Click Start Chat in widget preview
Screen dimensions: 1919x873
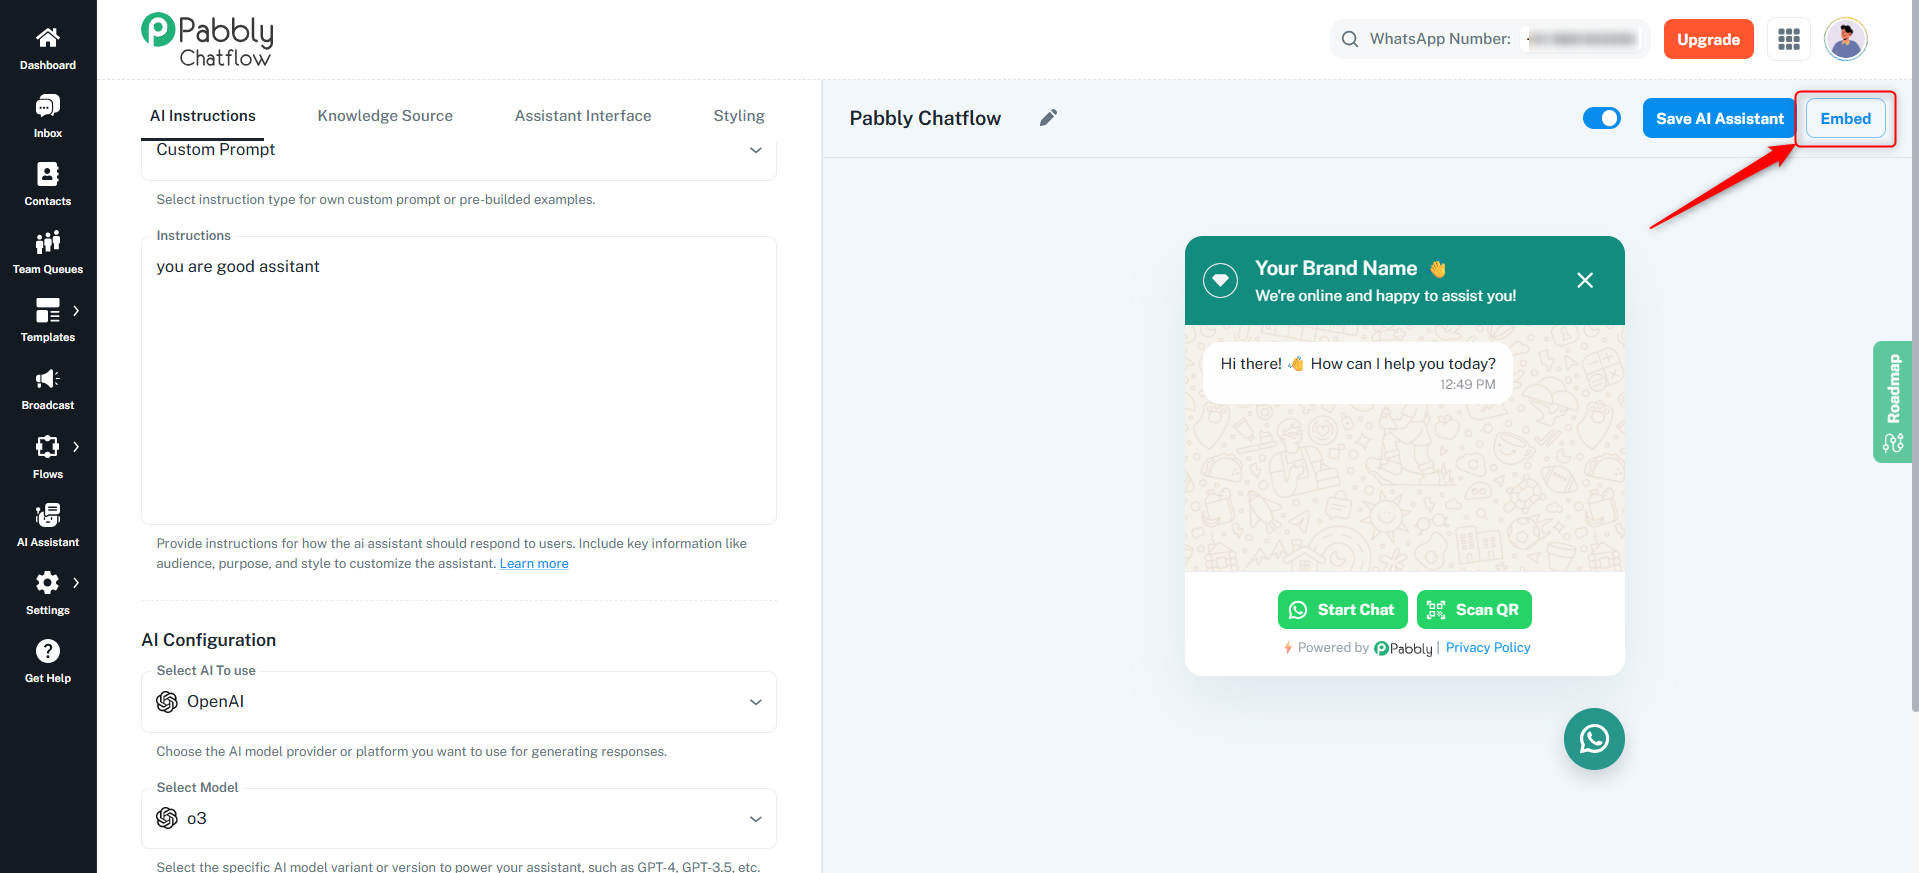point(1343,610)
